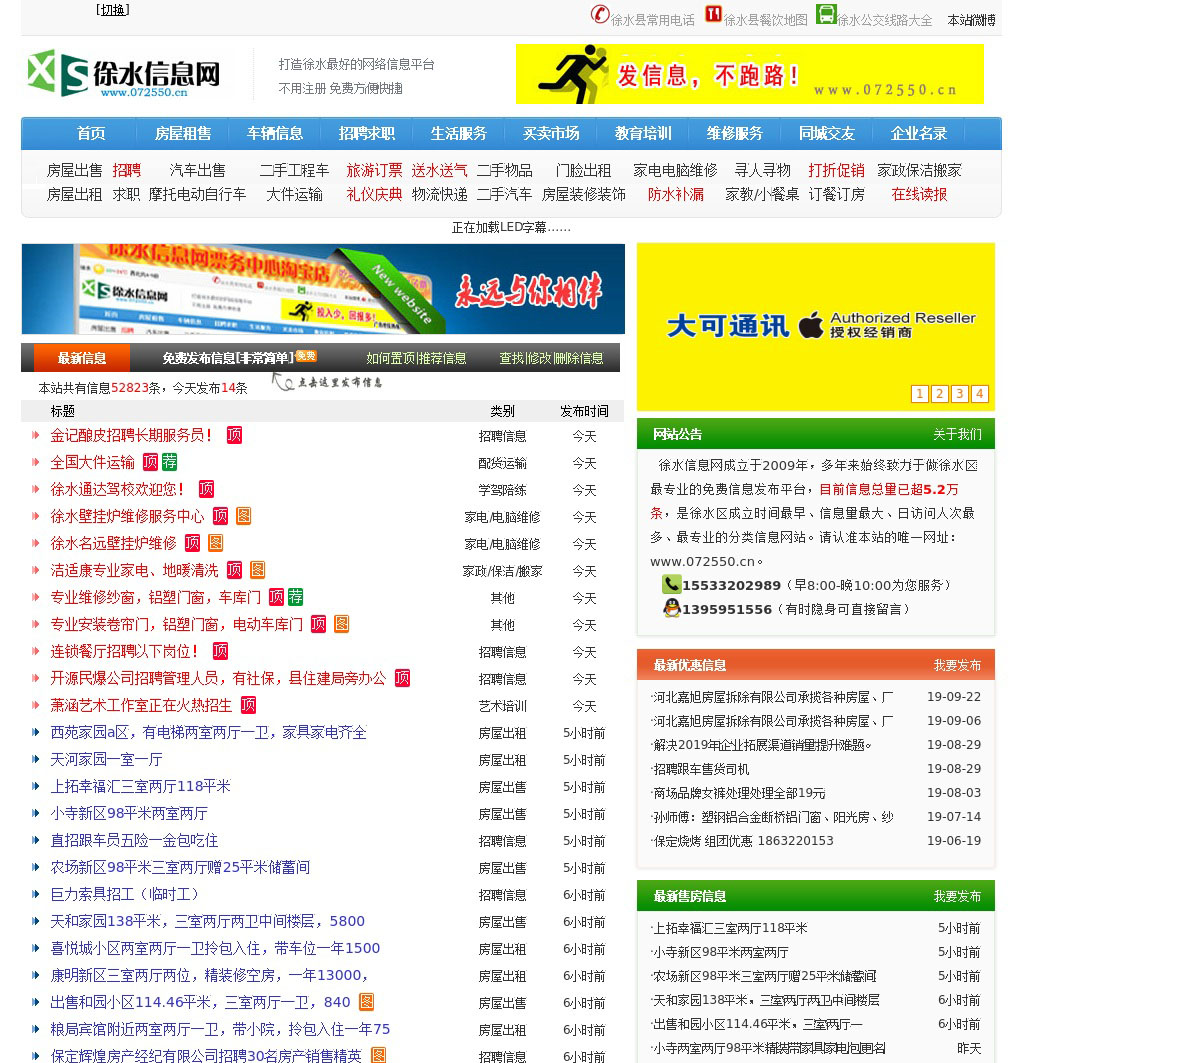
Task: Show slide 3 of the yellow banner
Action: pyautogui.click(x=960, y=394)
